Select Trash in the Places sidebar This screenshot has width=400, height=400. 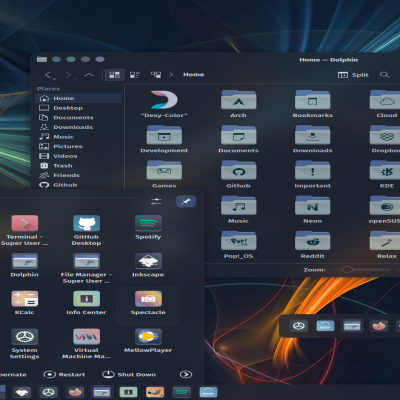click(x=79, y=166)
